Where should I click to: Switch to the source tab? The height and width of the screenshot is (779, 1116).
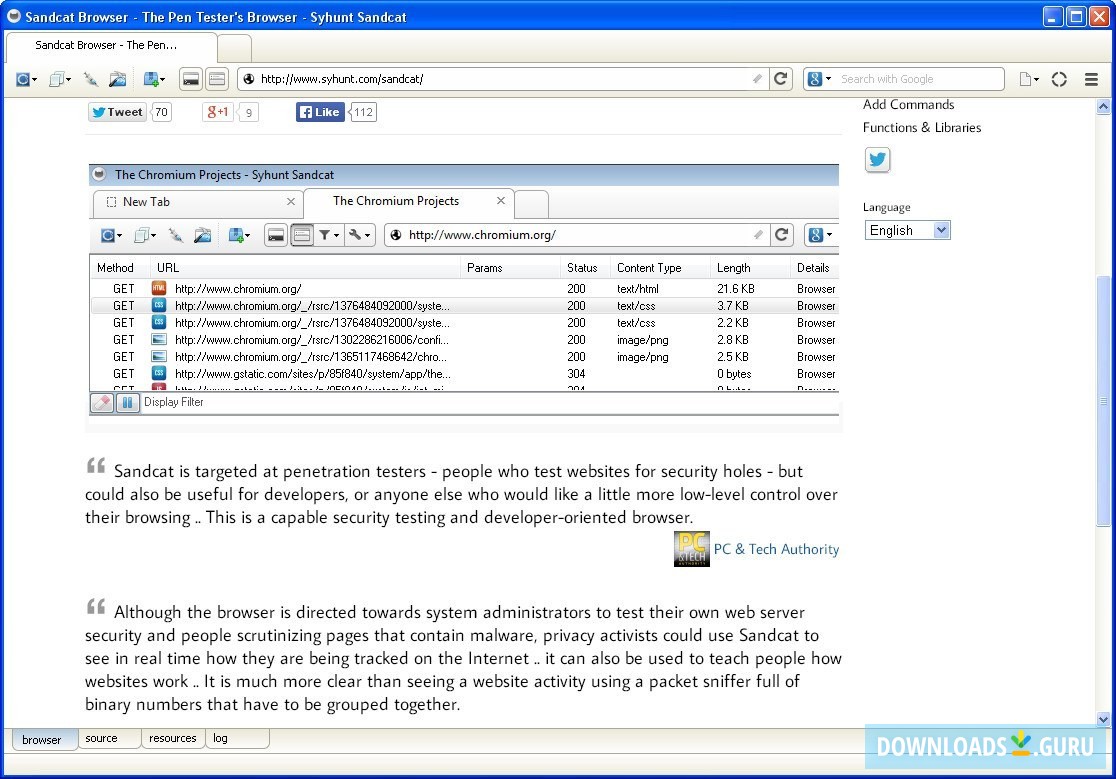pos(103,738)
